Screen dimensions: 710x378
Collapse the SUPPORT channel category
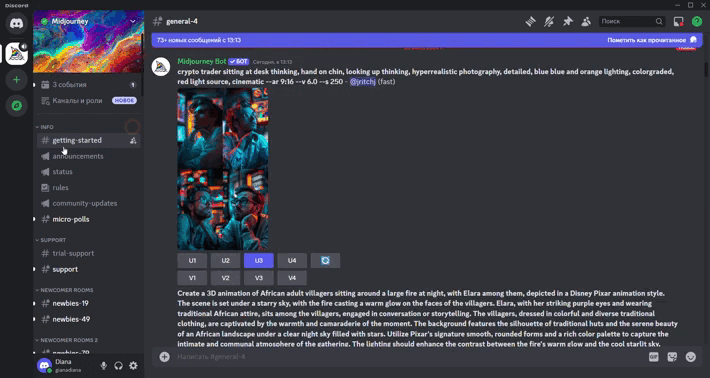click(51, 240)
